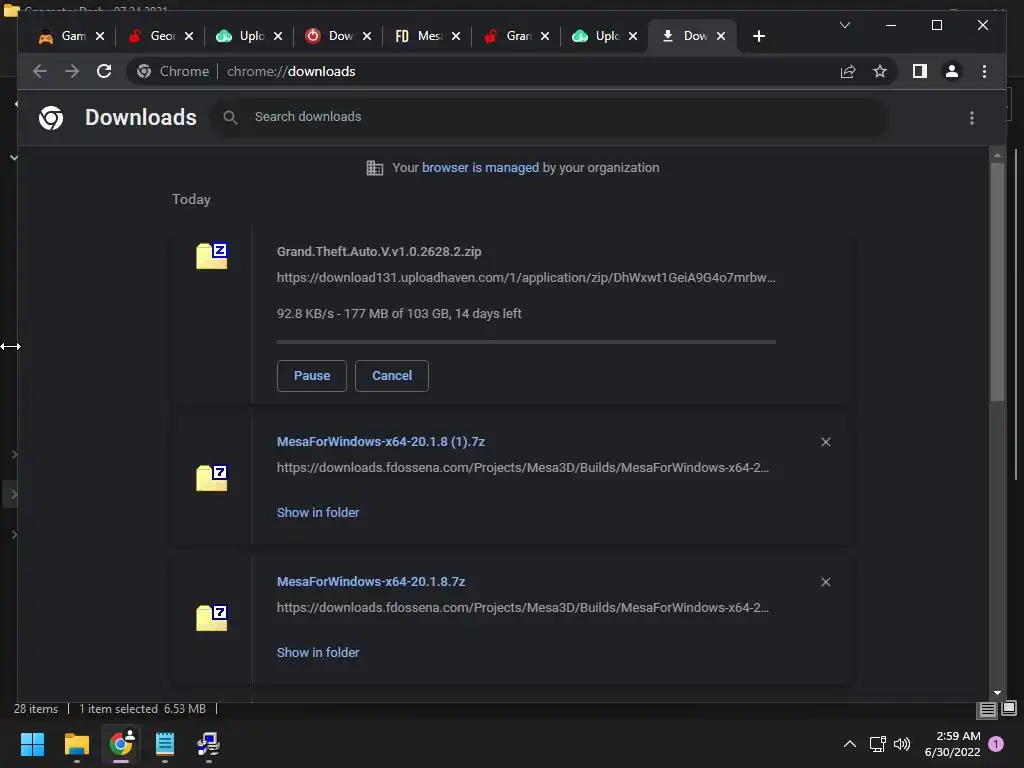Open the network tray icon
Screen dimensions: 1024x768
point(877,744)
